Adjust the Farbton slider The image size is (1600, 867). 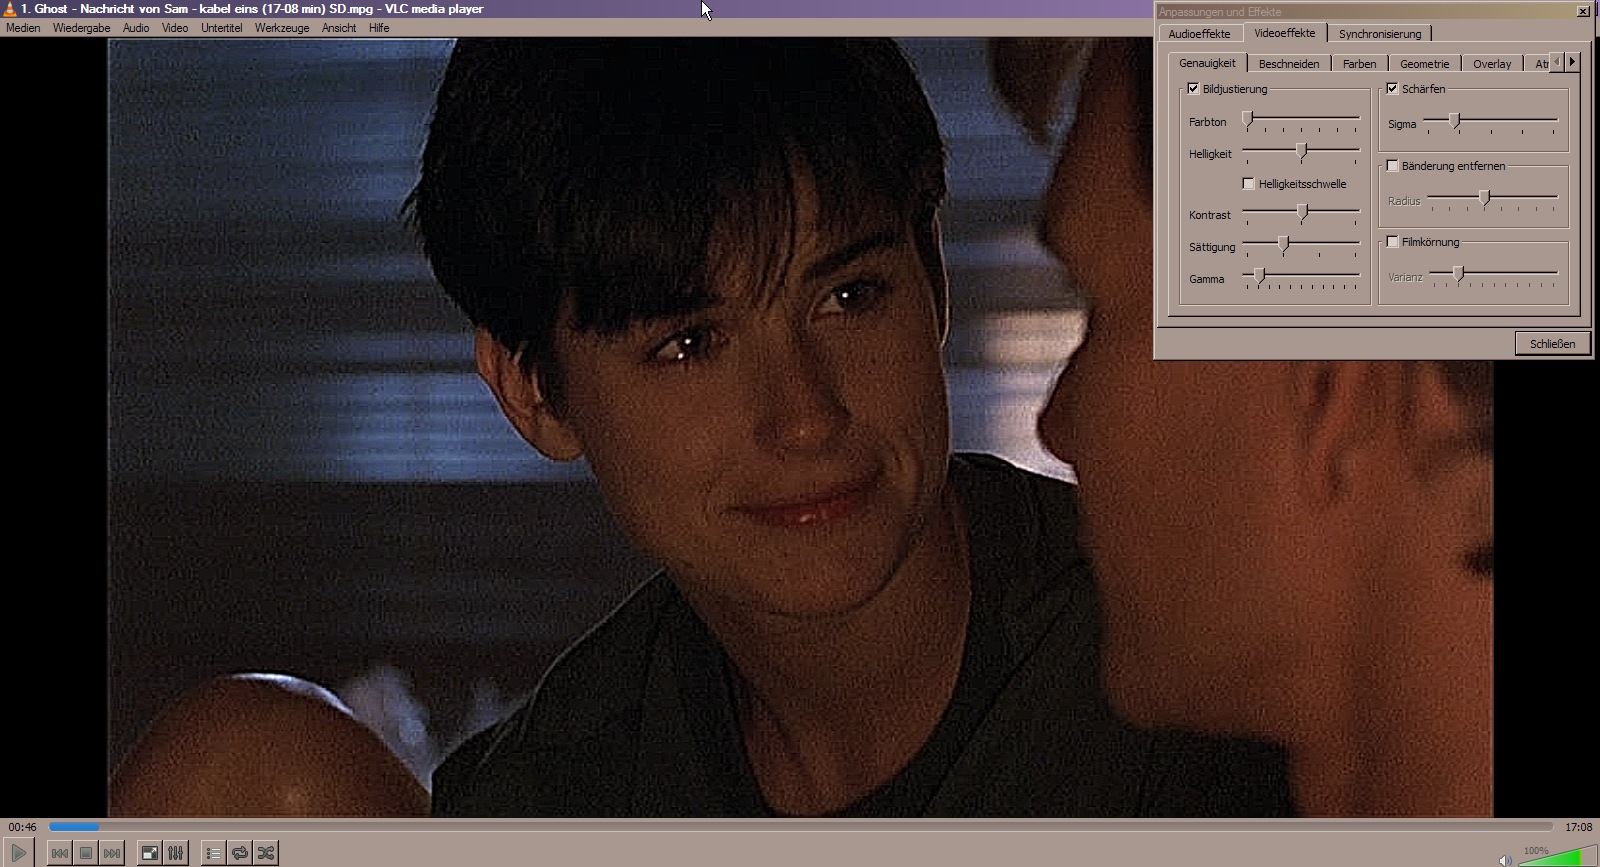point(1301,121)
